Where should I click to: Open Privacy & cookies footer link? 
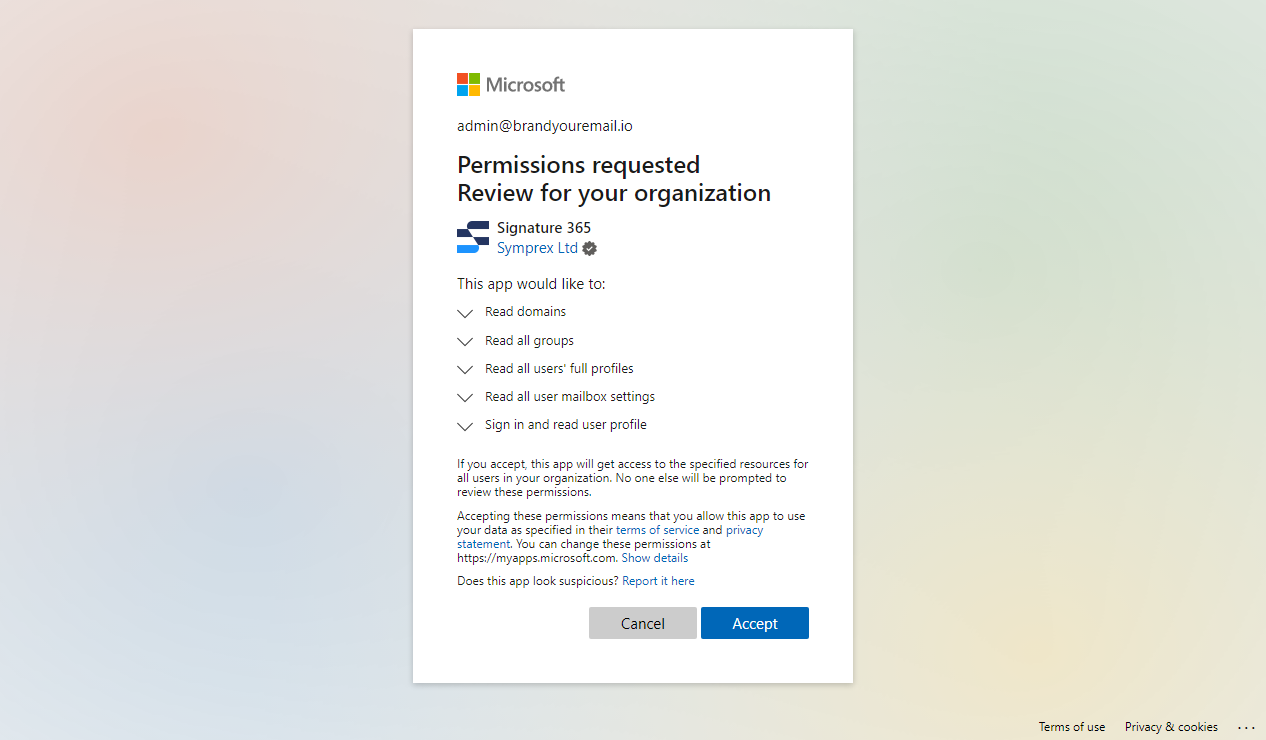pyautogui.click(x=1171, y=727)
